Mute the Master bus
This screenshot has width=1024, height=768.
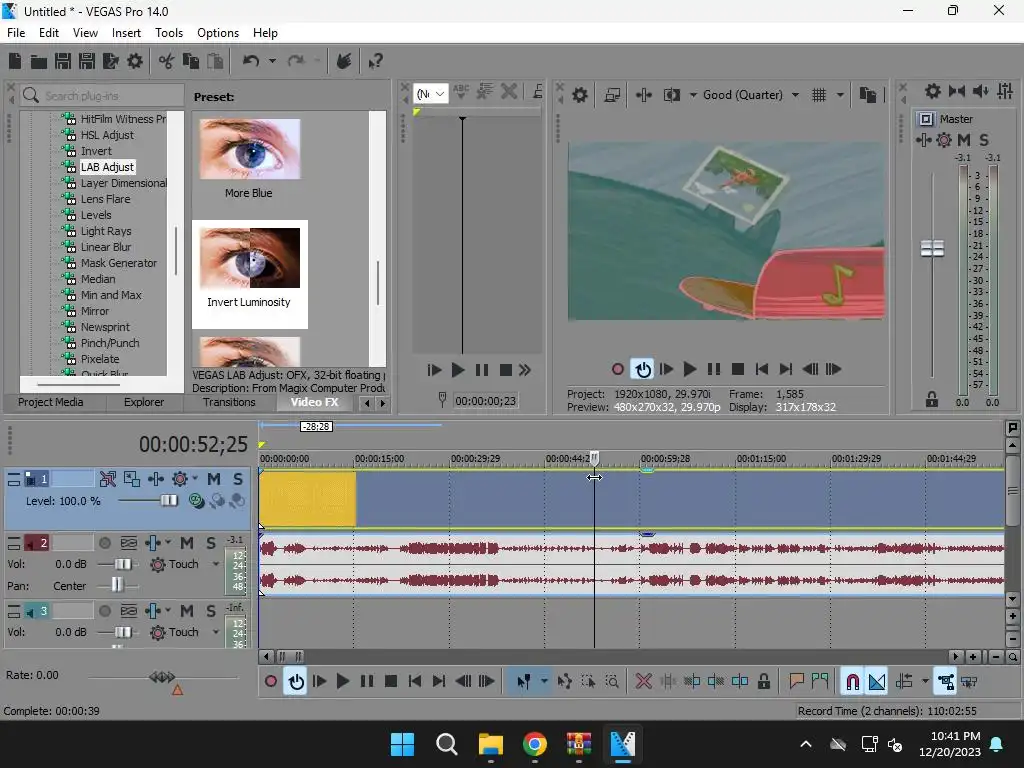(963, 140)
